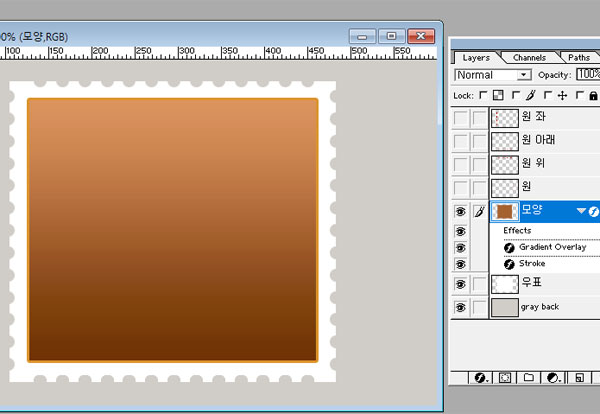Select the 원 위 layer
The width and height of the screenshot is (600, 414).
[533, 163]
